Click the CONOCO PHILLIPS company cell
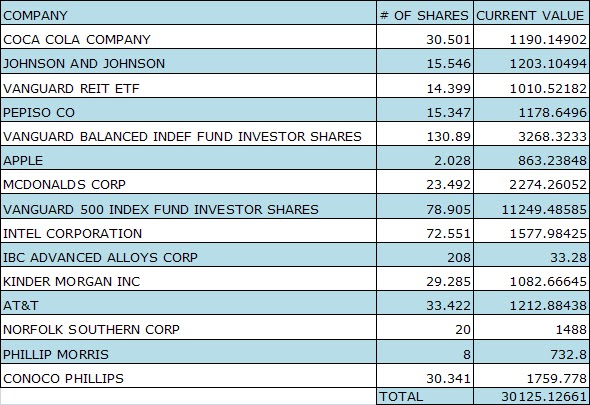 click(x=188, y=376)
